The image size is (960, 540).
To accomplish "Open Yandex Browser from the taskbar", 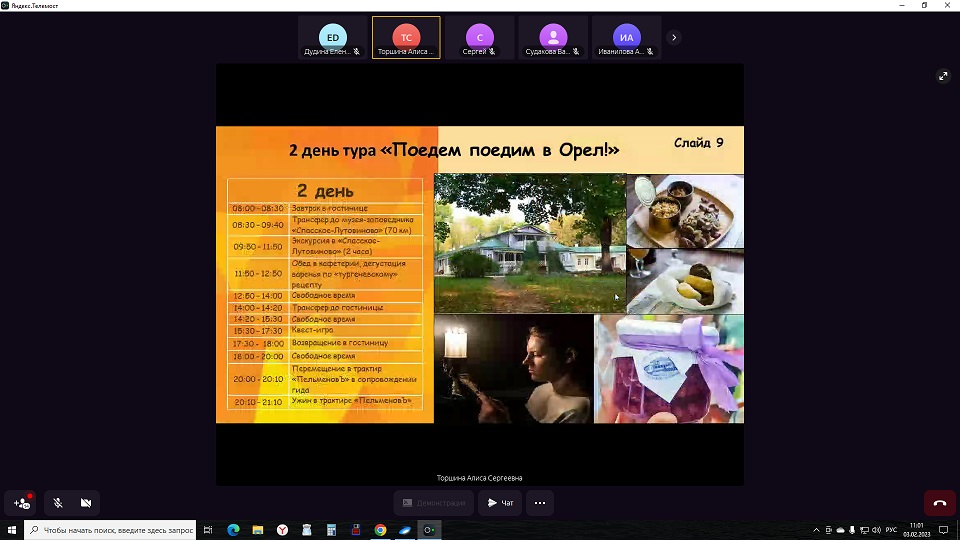I will coord(282,530).
